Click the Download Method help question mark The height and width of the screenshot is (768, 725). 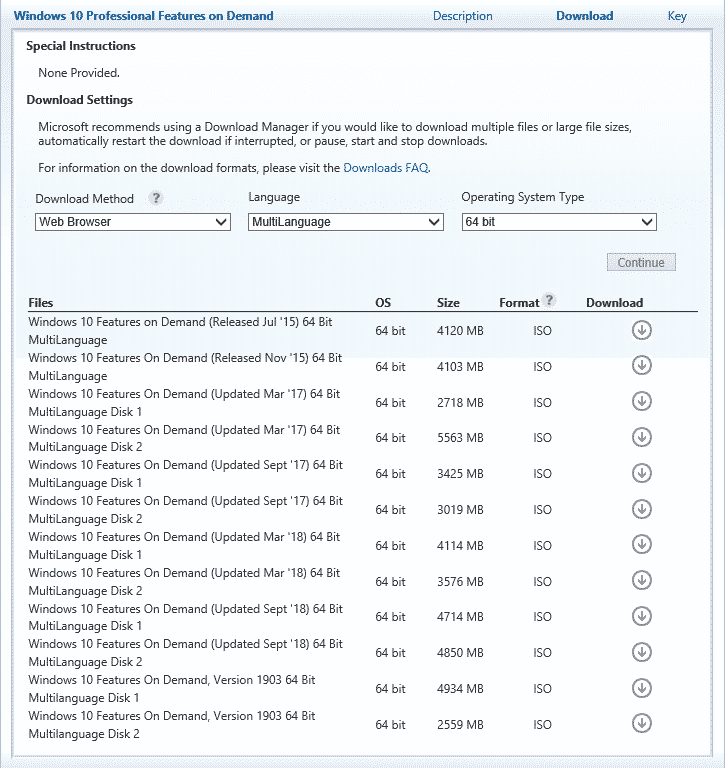coord(156,198)
